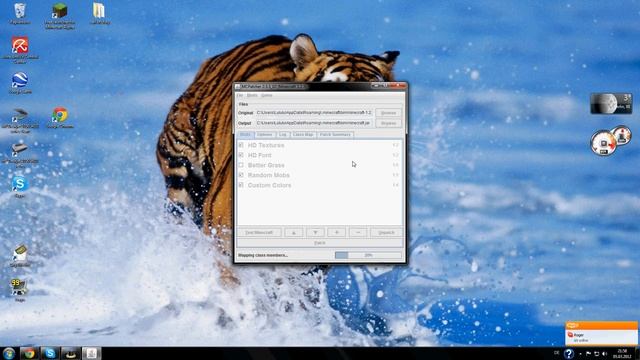Toggle the HD Textures checkbox
The width and height of the screenshot is (640, 360).
pos(241,145)
